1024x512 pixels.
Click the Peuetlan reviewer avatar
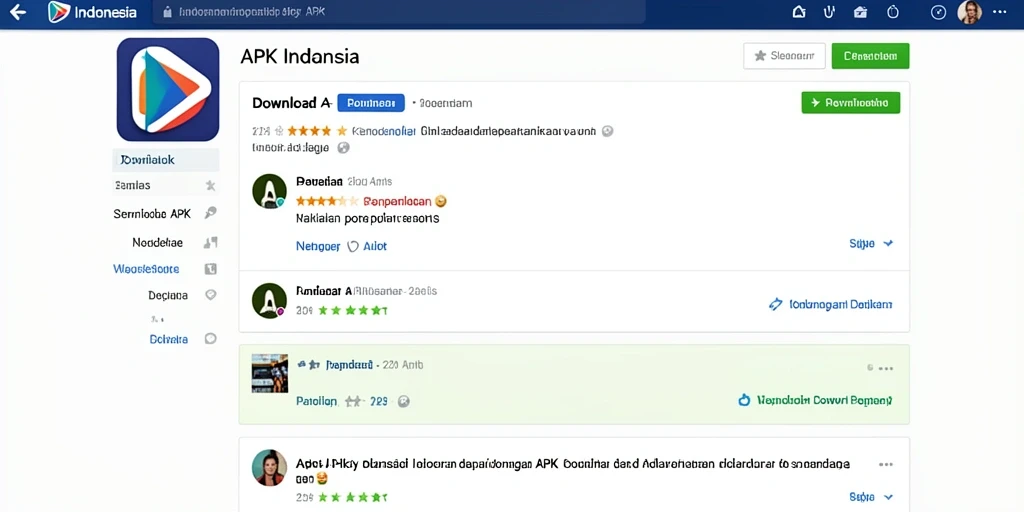[270, 191]
